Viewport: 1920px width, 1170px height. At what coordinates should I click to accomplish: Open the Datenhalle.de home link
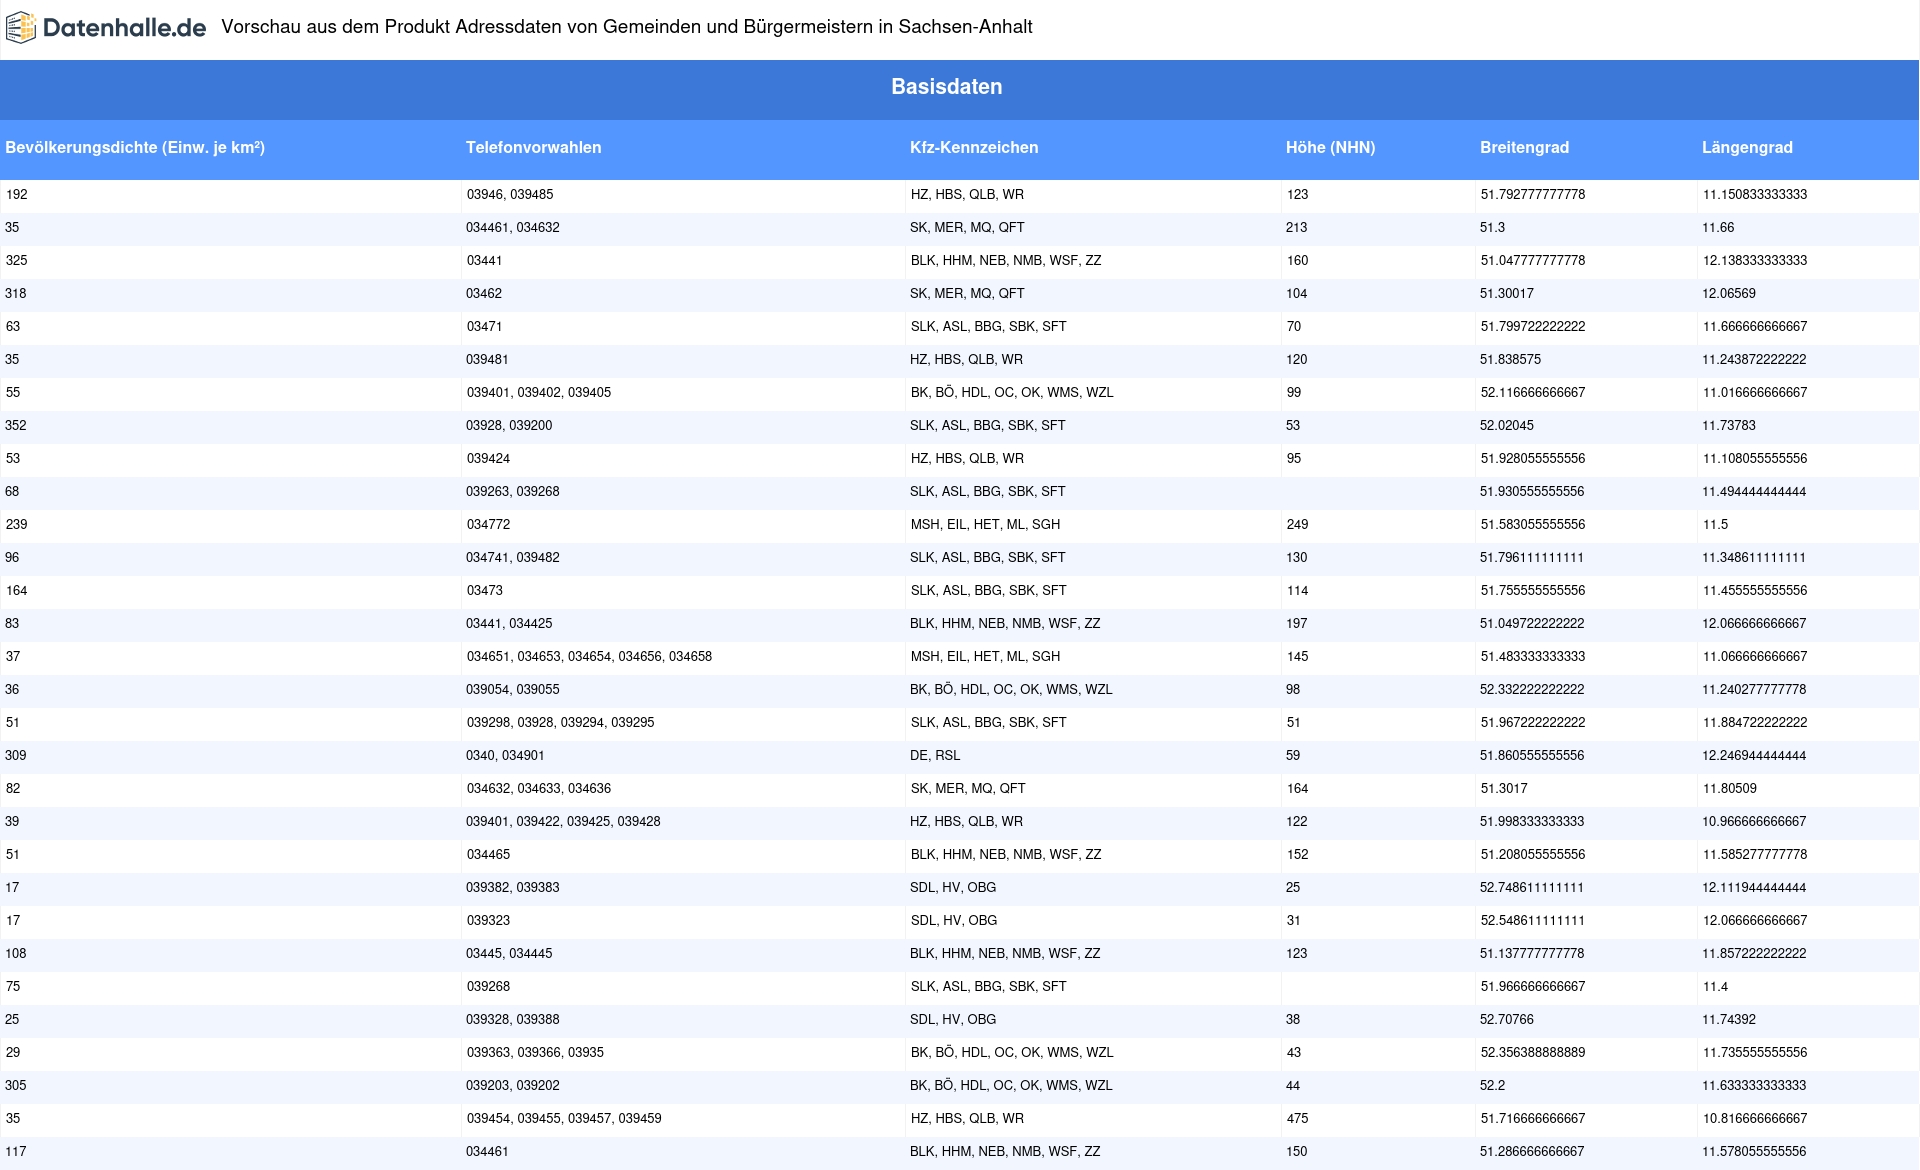(x=106, y=28)
